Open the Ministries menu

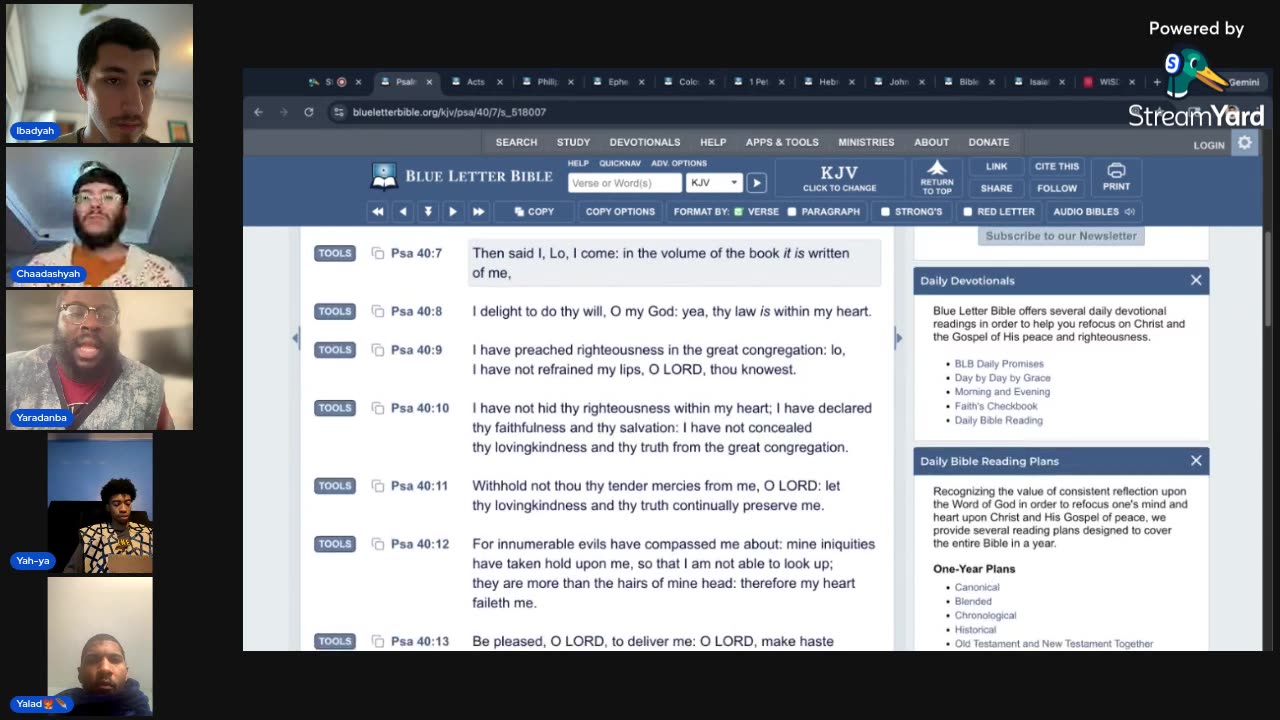pyautogui.click(x=866, y=142)
